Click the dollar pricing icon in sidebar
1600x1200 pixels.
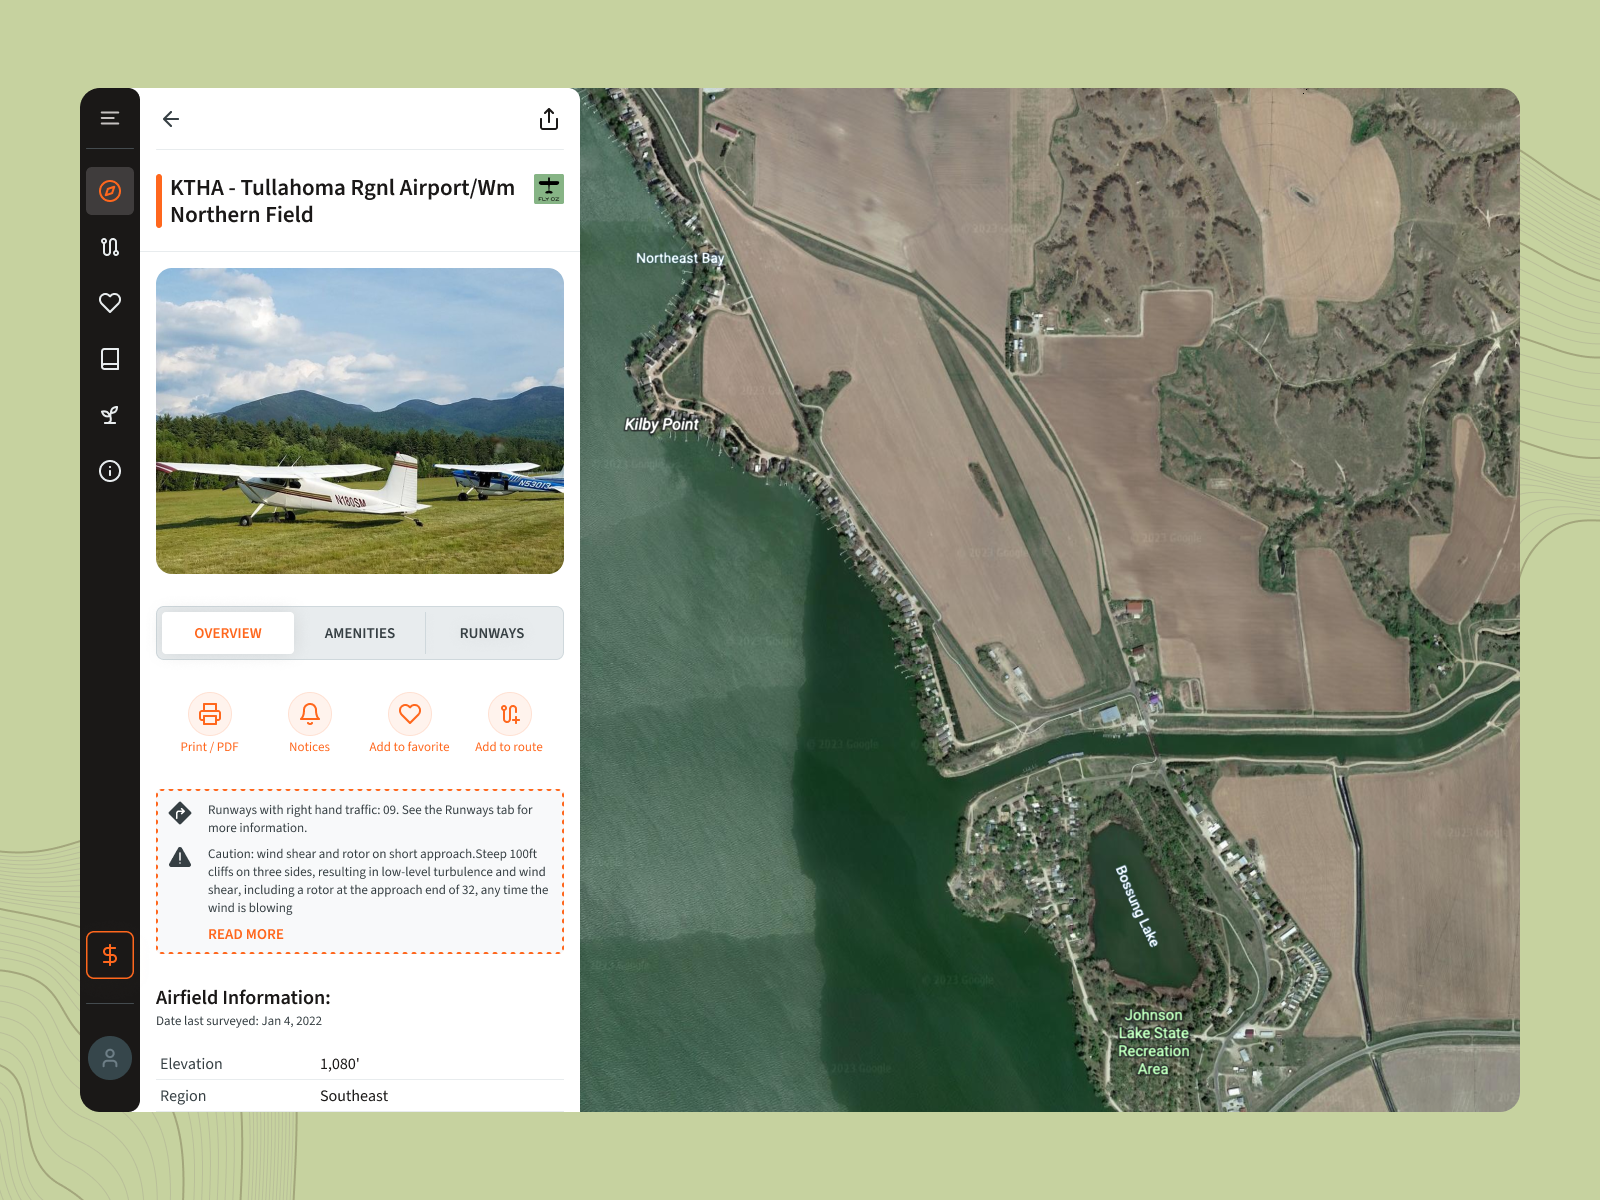pyautogui.click(x=110, y=955)
